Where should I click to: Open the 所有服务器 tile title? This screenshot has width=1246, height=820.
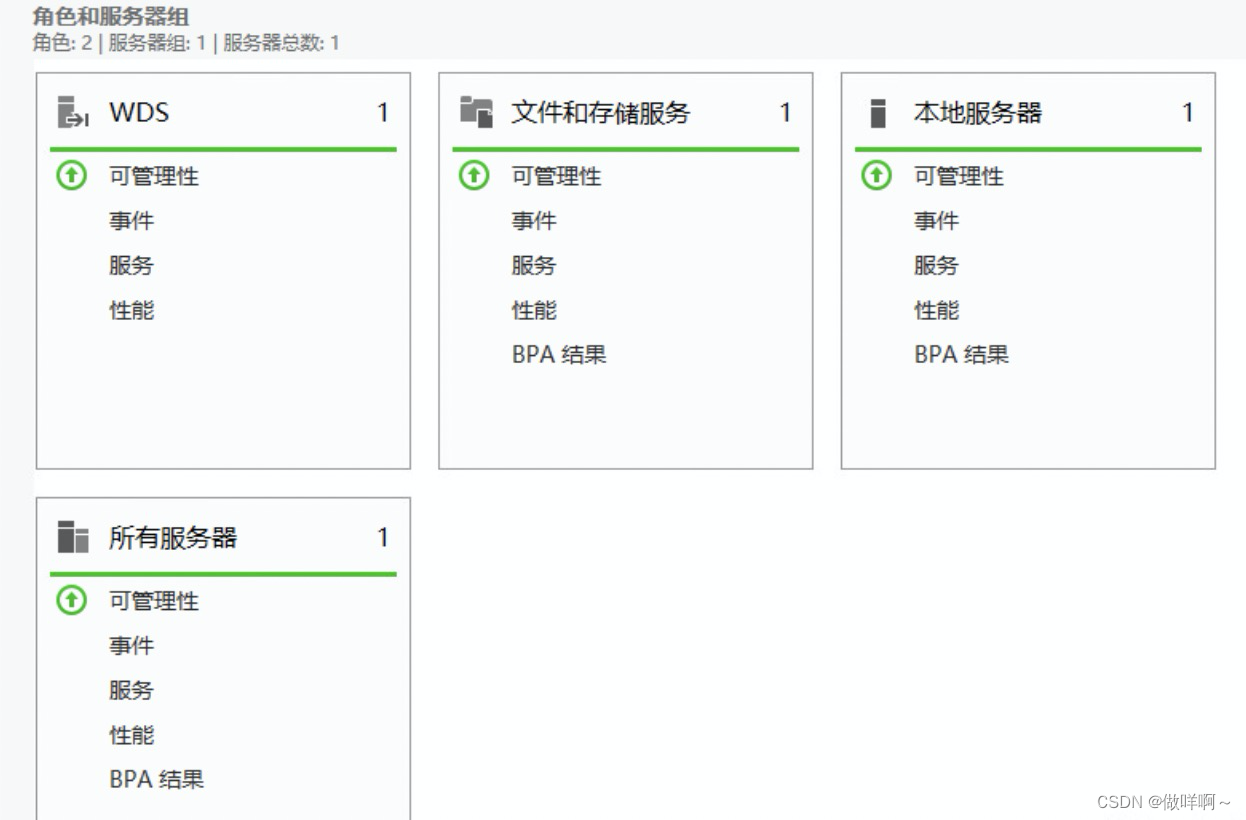173,538
